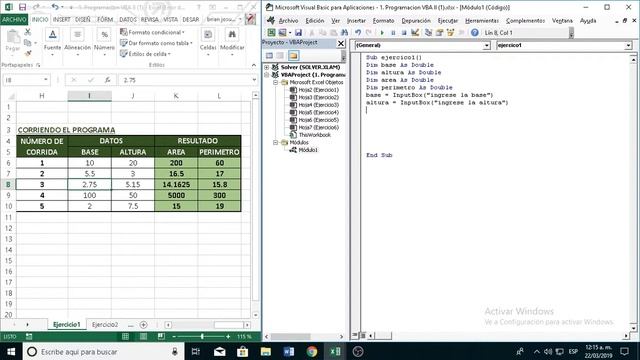Undo last edit in VBA editor
This screenshot has width=640, height=360.
(358, 33)
